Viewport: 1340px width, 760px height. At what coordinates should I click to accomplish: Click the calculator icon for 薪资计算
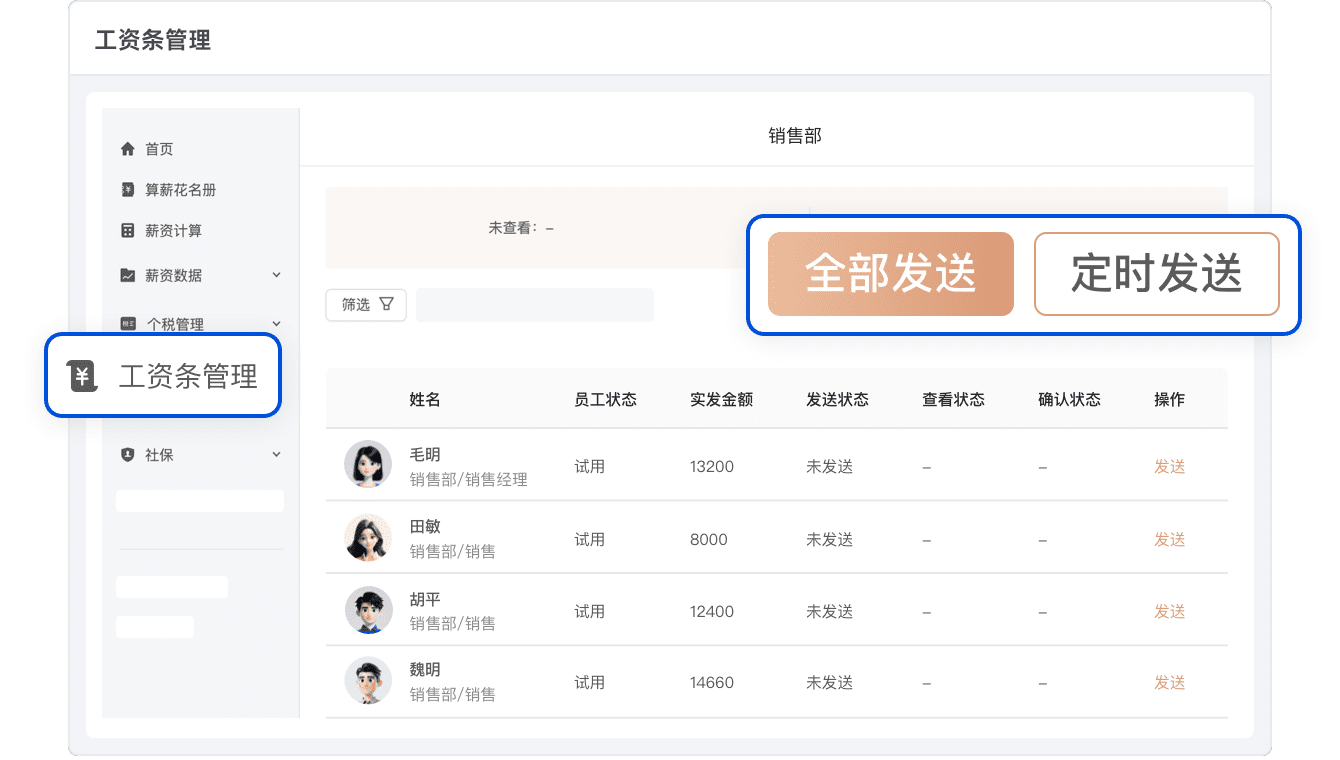(127, 231)
